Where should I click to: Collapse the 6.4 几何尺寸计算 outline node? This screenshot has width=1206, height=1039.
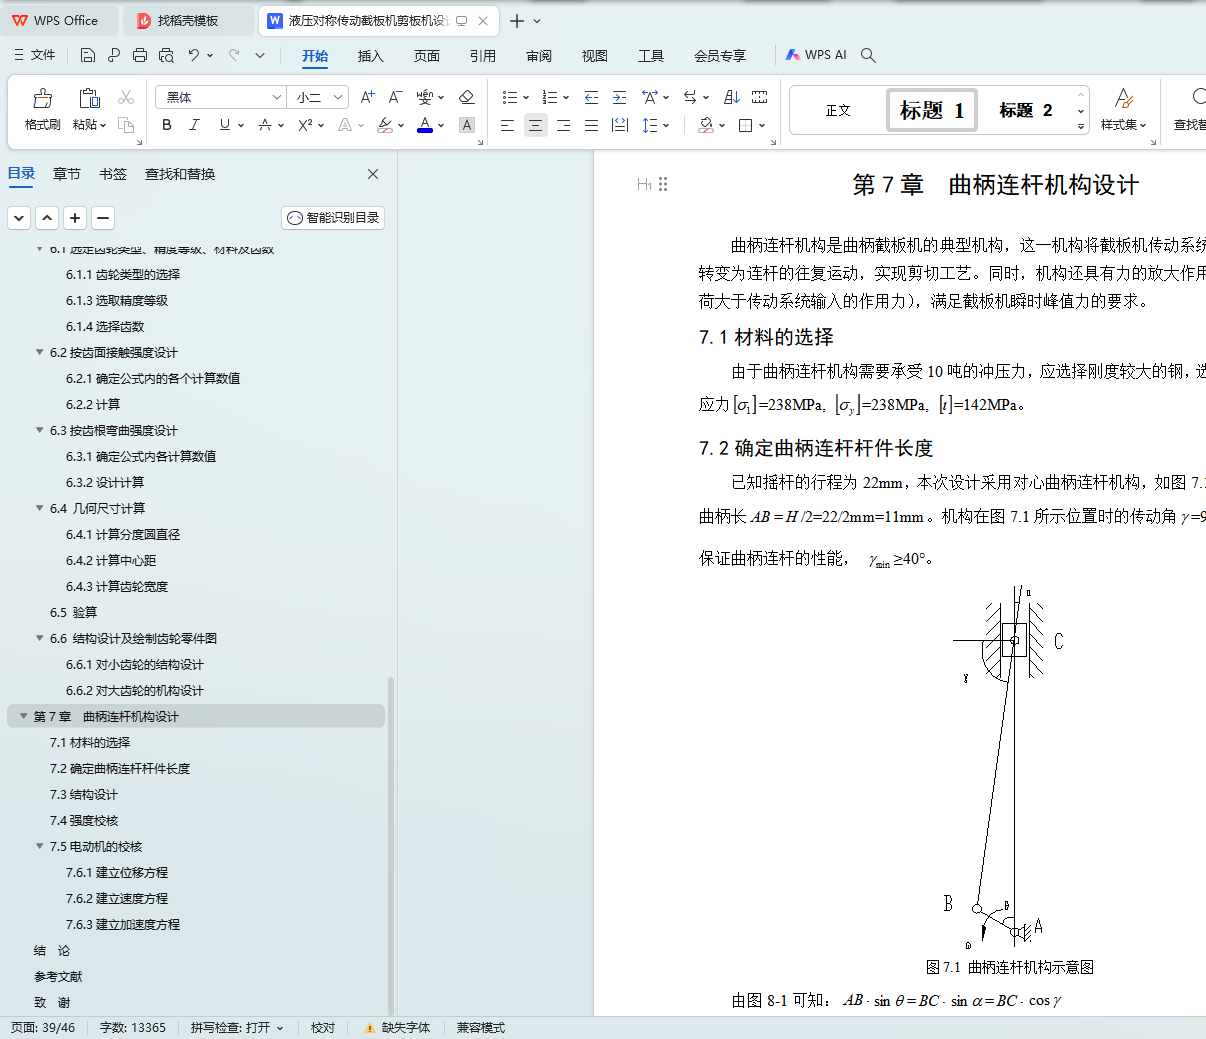point(39,508)
